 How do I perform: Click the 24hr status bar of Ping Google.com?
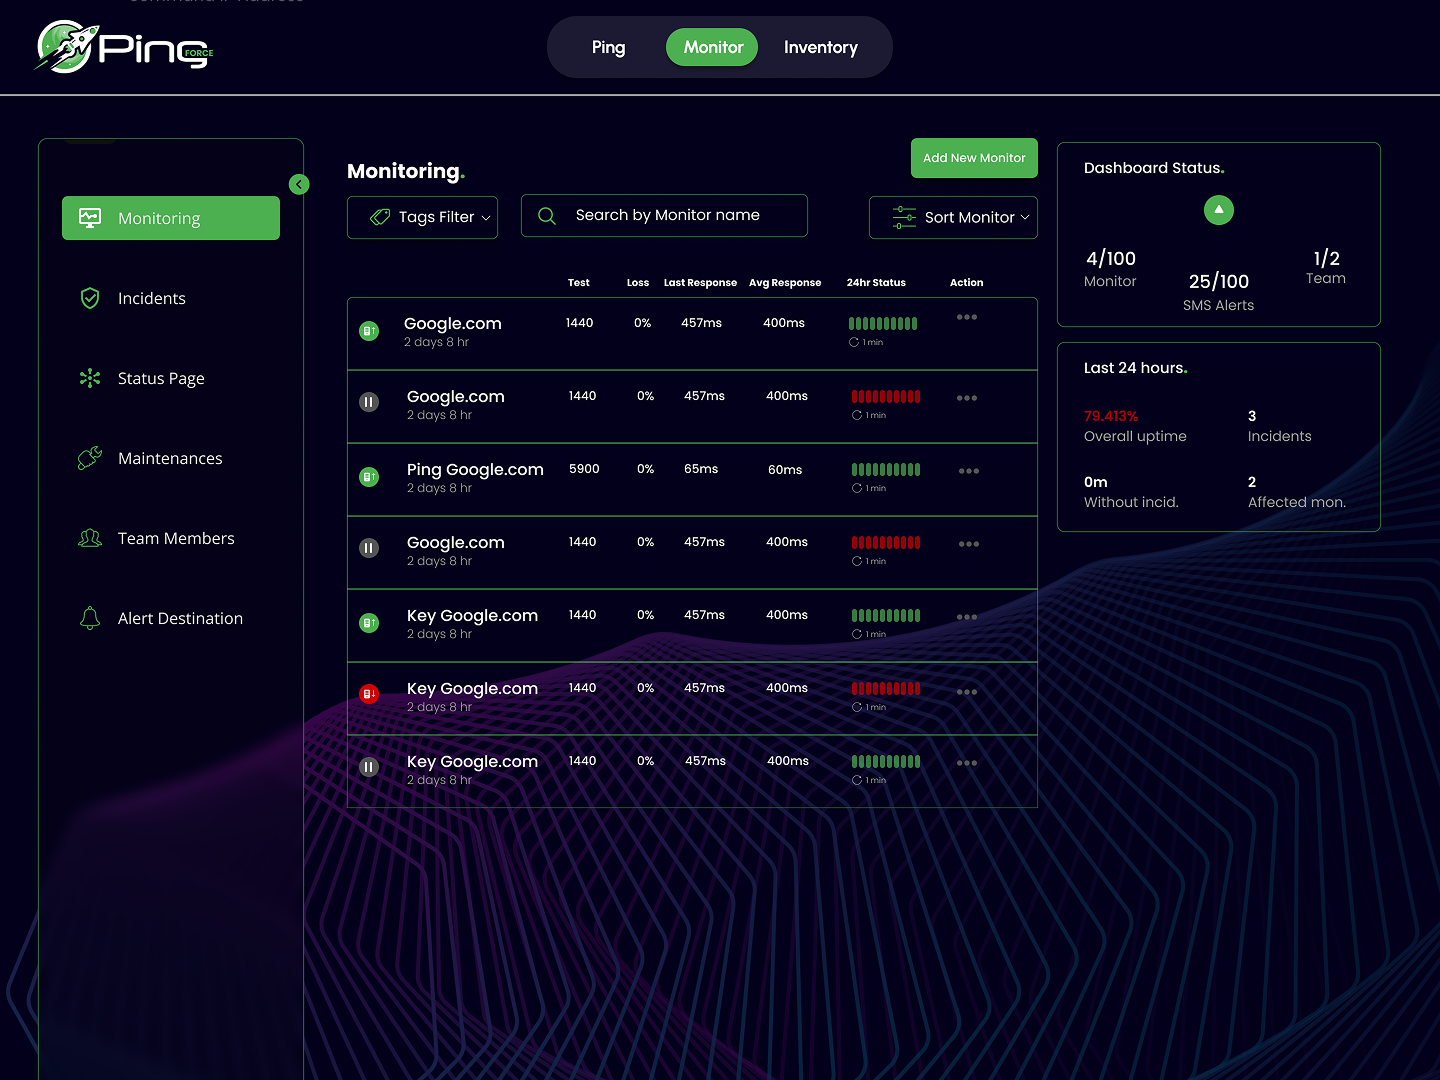pos(886,469)
